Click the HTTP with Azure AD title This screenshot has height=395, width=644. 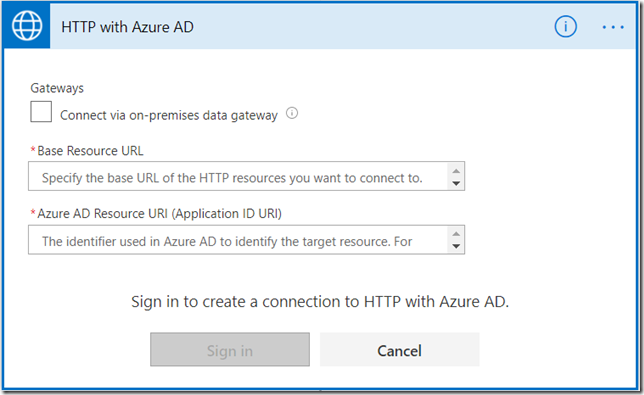[127, 27]
